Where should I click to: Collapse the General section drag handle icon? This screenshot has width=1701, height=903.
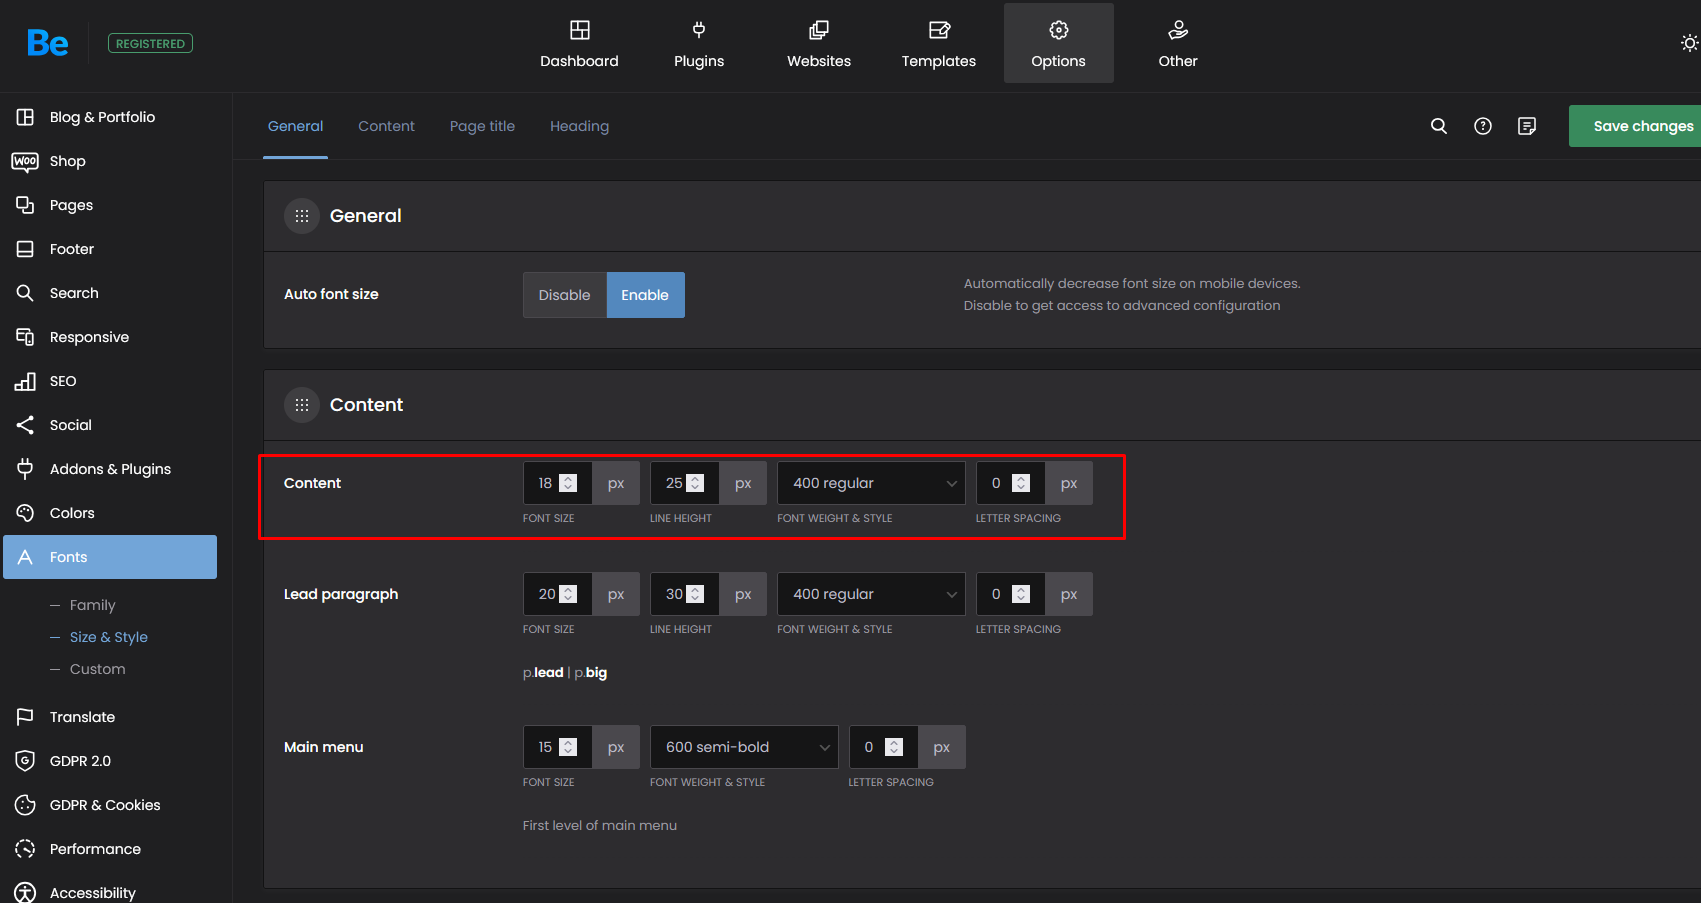[x=302, y=216]
